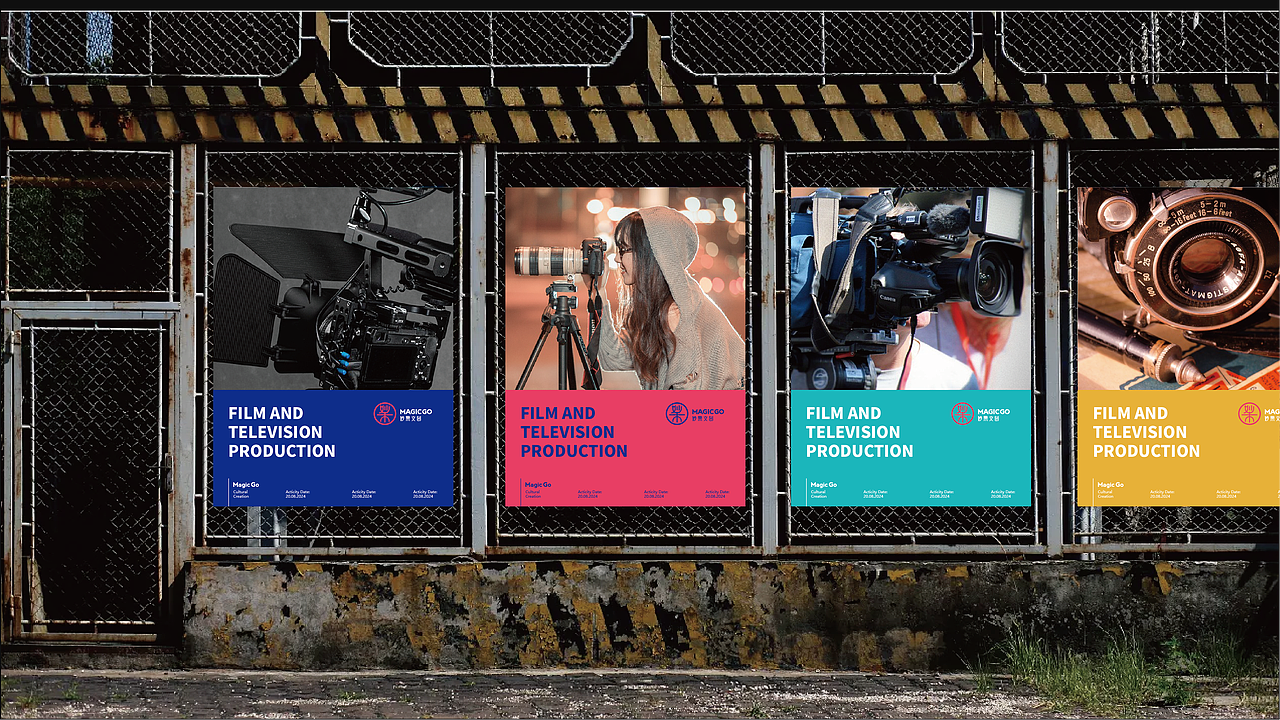Click the blue poster's FILM AND TELEVISION PRODUCTION headline
The height and width of the screenshot is (720, 1280).
tap(282, 432)
